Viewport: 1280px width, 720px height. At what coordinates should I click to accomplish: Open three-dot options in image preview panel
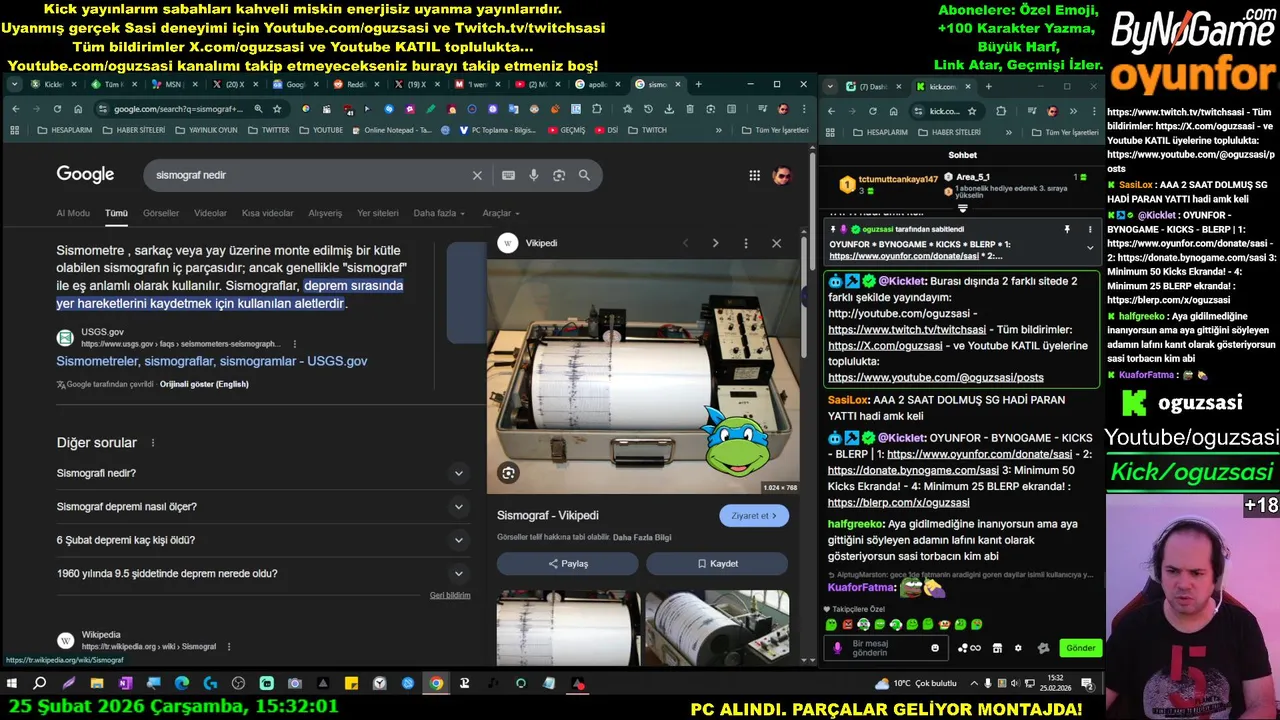(x=745, y=243)
